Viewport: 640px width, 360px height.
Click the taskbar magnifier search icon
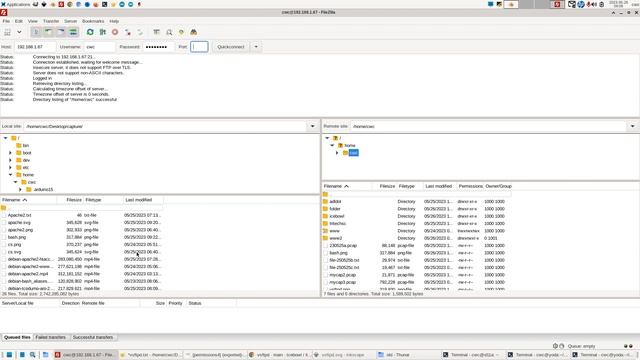pyautogui.click(x=33, y=355)
